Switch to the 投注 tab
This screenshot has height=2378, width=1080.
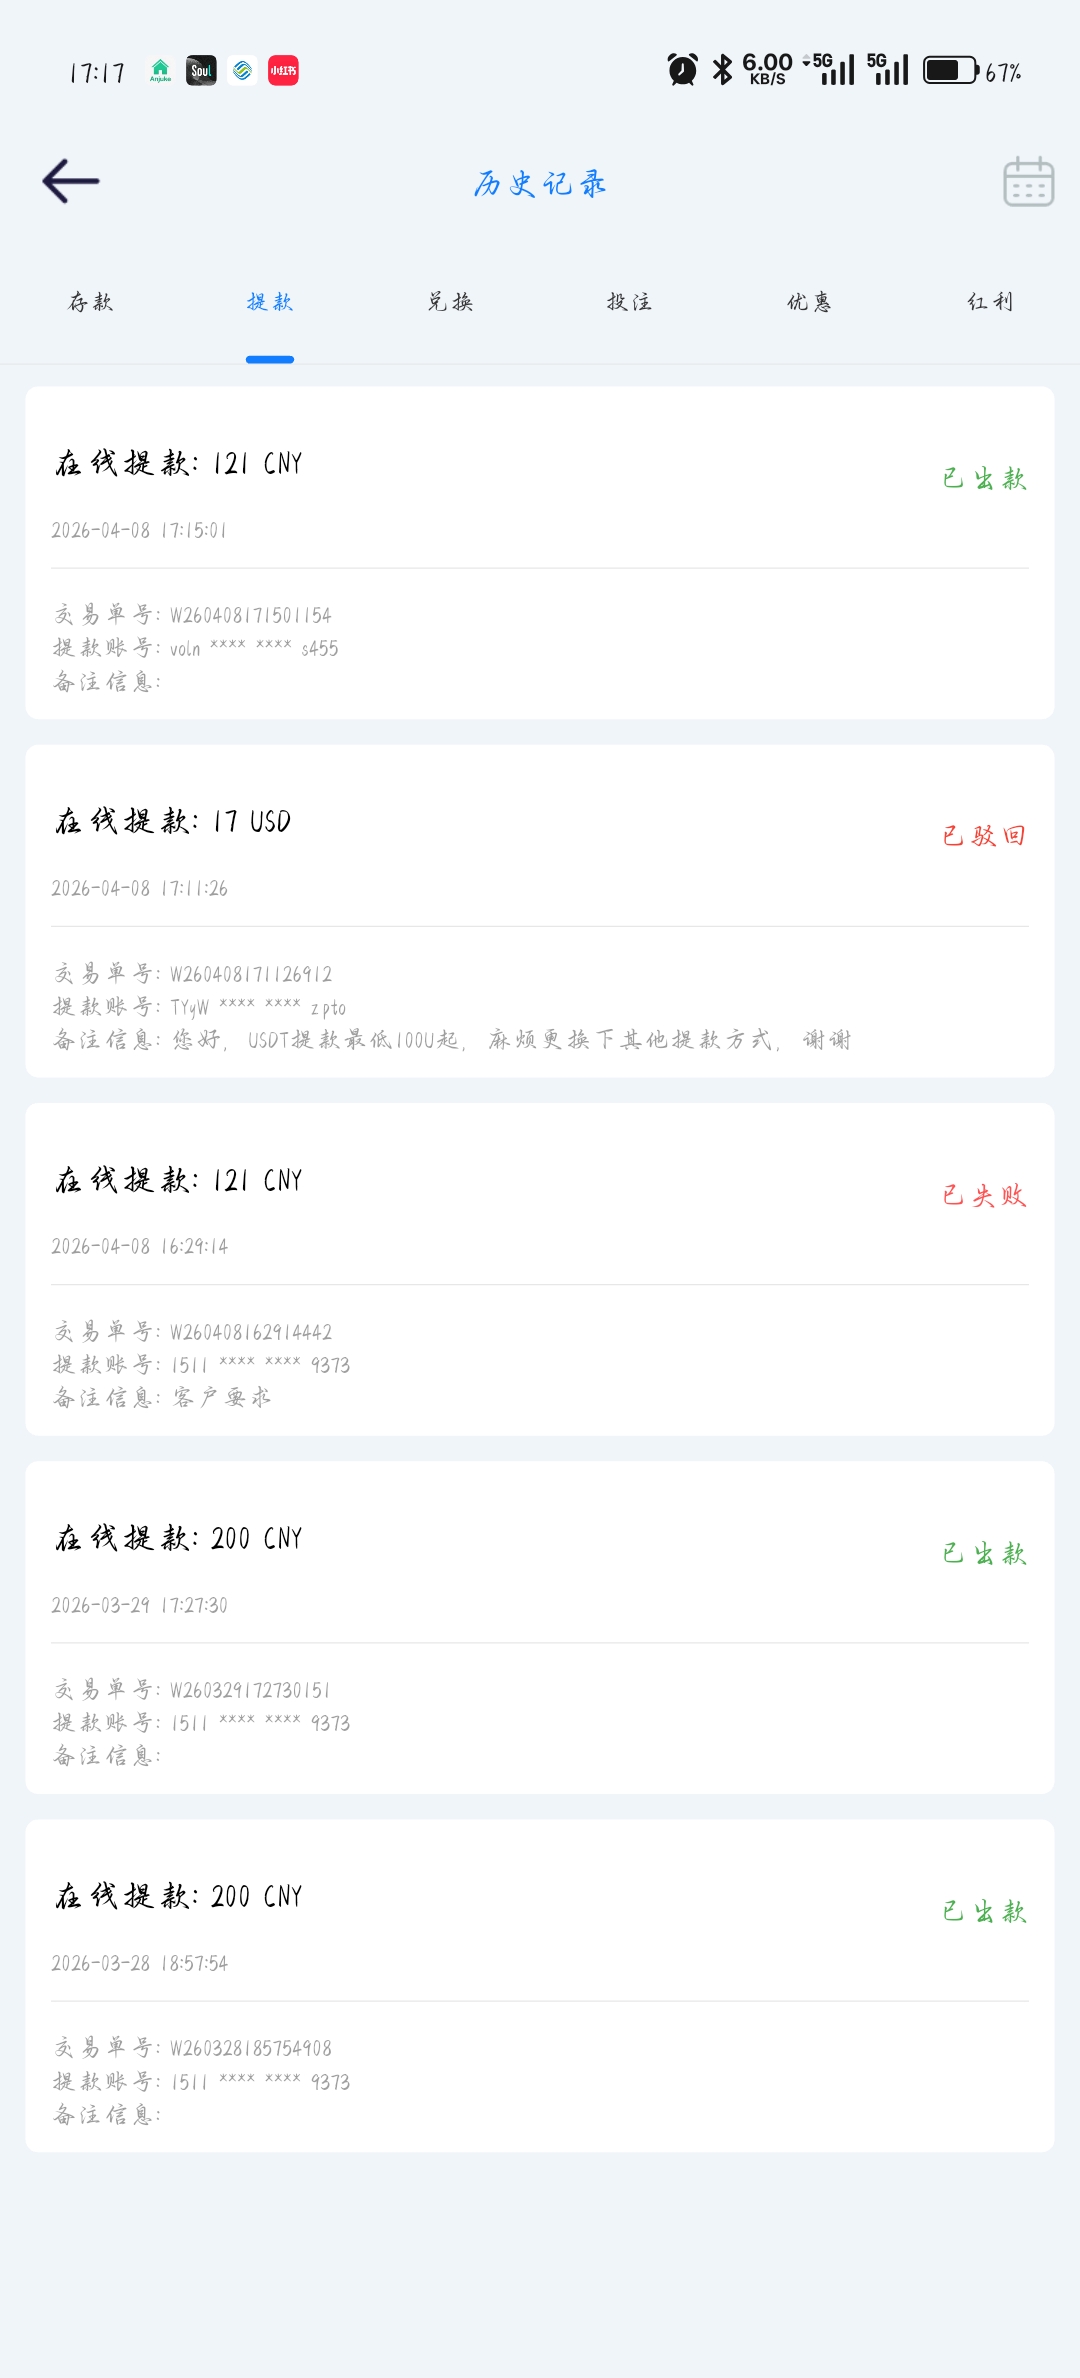point(629,302)
